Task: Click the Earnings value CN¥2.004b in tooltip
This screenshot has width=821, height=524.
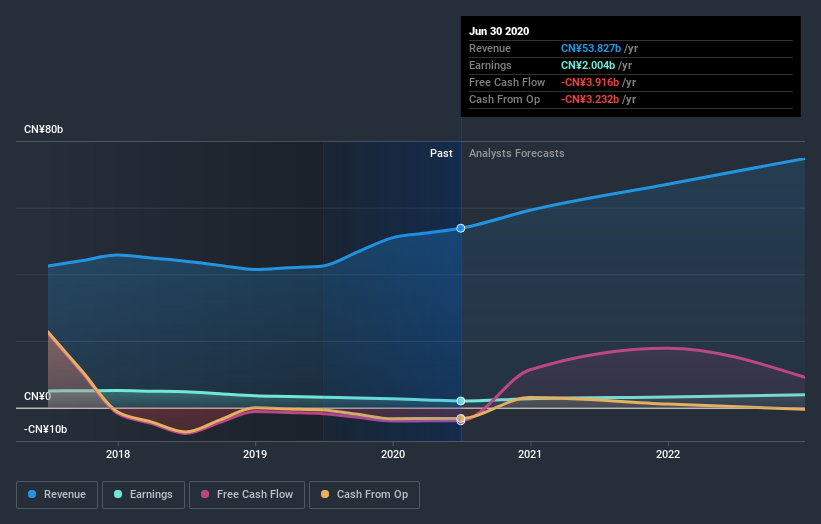Action: tap(588, 65)
